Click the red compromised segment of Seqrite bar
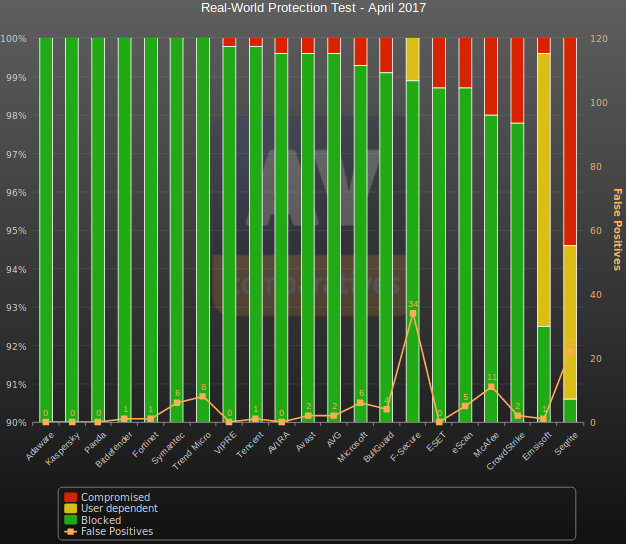The image size is (626, 544). [x=570, y=142]
